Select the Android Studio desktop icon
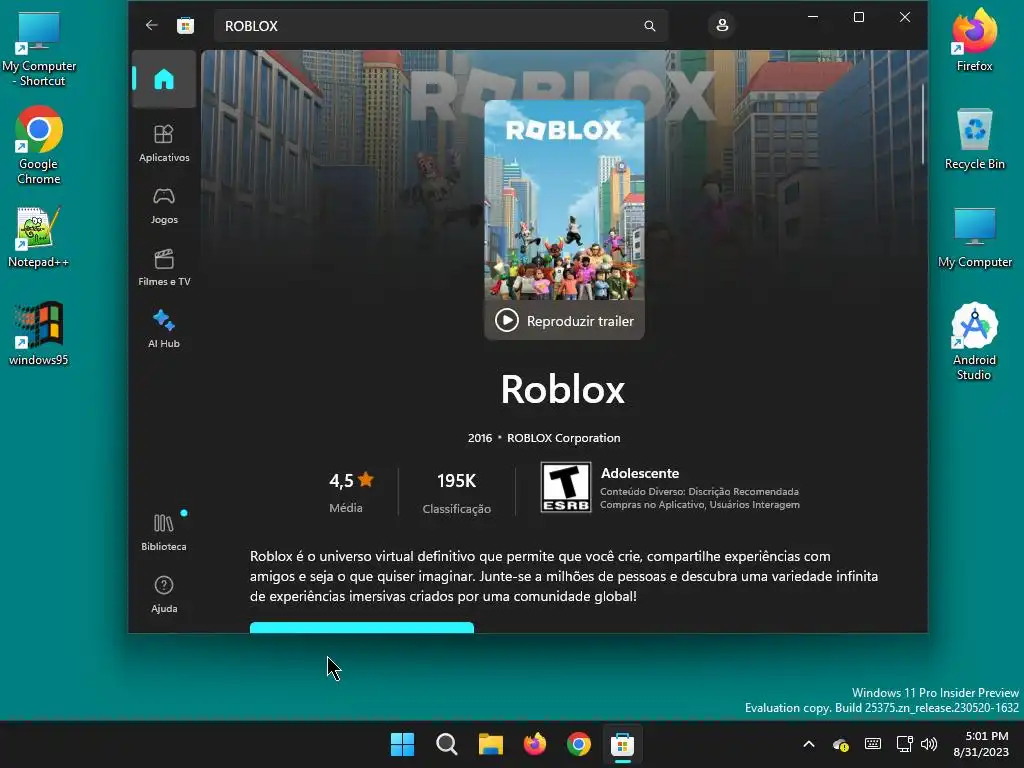Image resolution: width=1024 pixels, height=768 pixels. (x=974, y=341)
